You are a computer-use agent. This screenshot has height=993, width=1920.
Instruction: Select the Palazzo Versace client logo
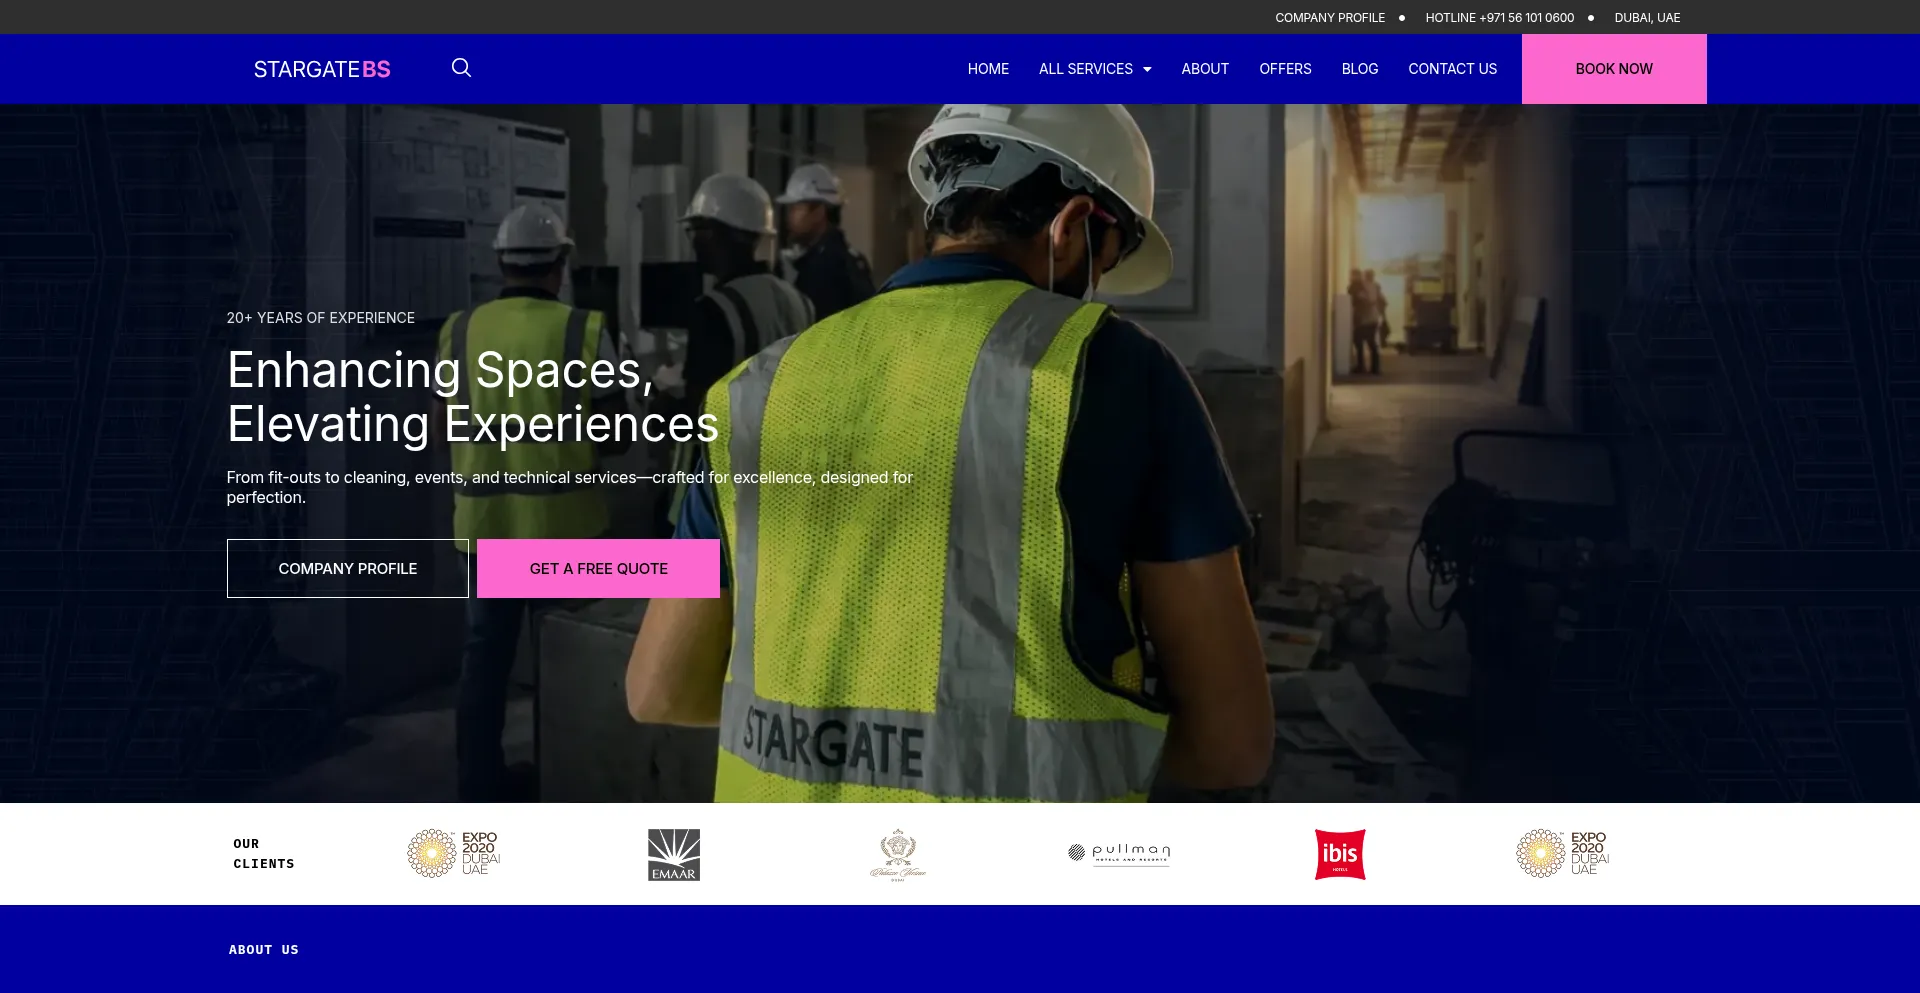click(898, 855)
